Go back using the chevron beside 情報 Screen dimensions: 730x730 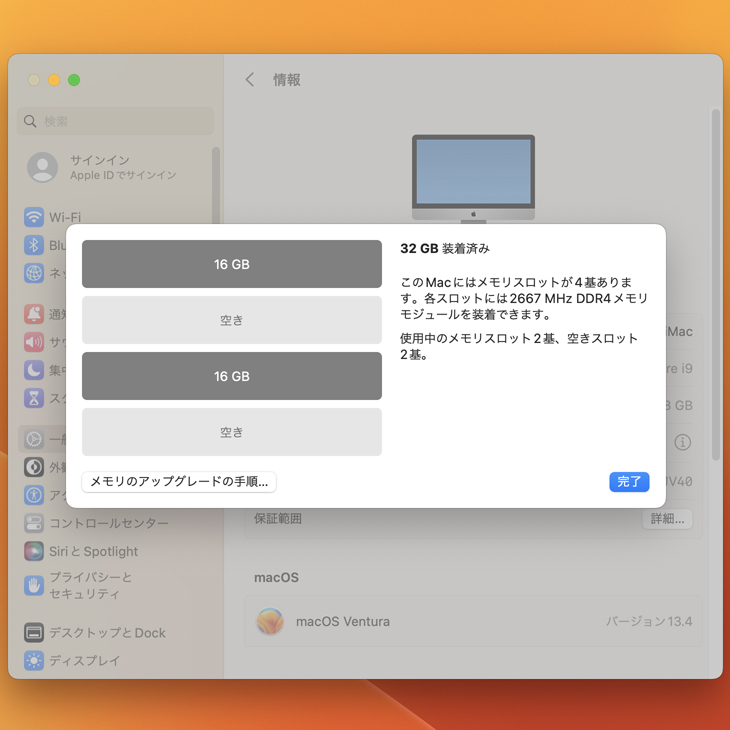250,80
